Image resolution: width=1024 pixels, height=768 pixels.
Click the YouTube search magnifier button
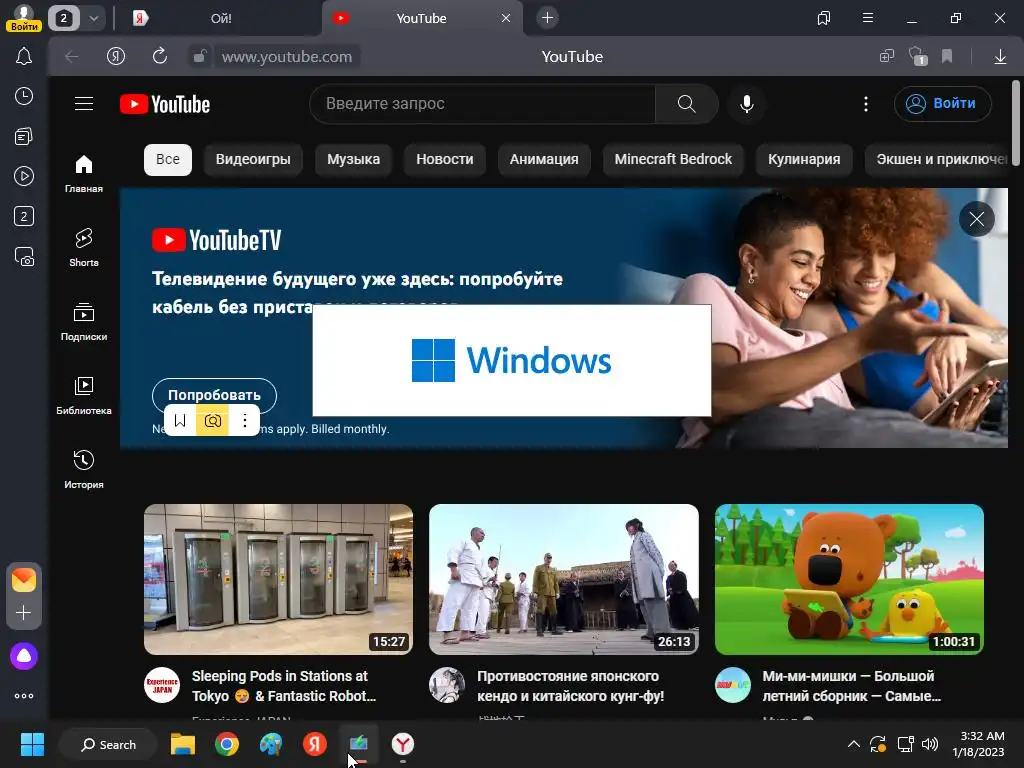[686, 103]
